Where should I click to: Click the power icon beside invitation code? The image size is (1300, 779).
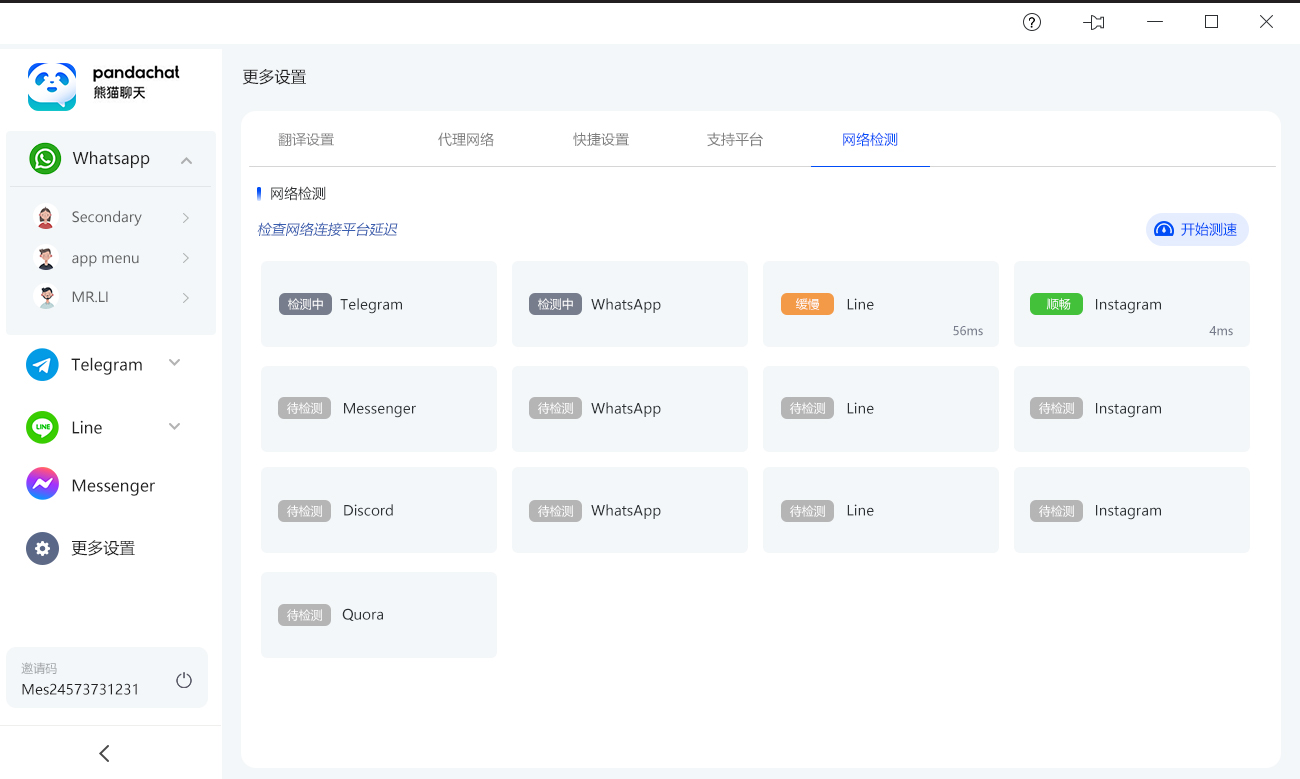click(184, 680)
